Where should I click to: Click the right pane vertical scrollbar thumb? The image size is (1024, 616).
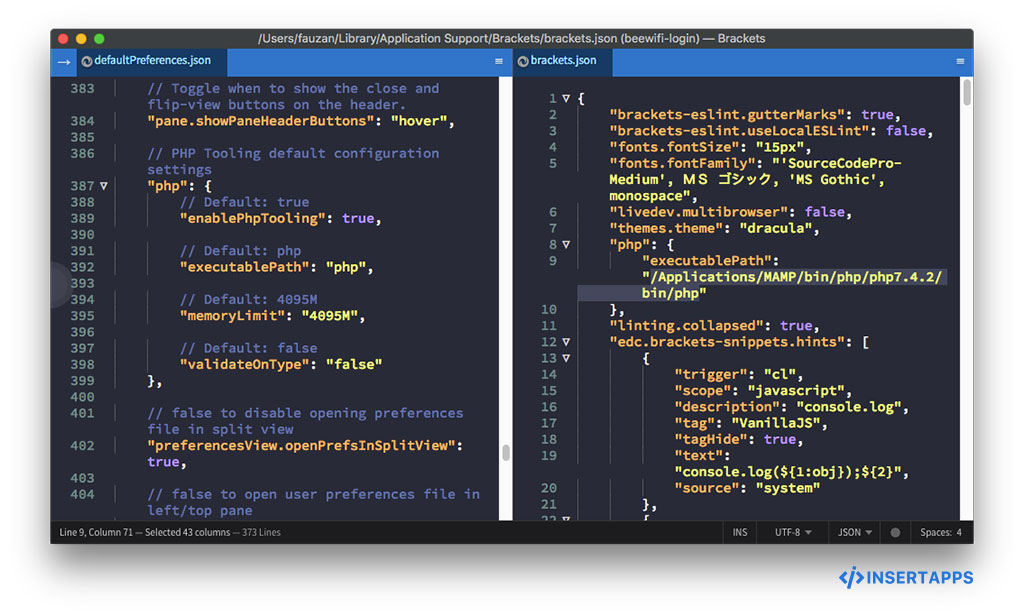(x=967, y=91)
